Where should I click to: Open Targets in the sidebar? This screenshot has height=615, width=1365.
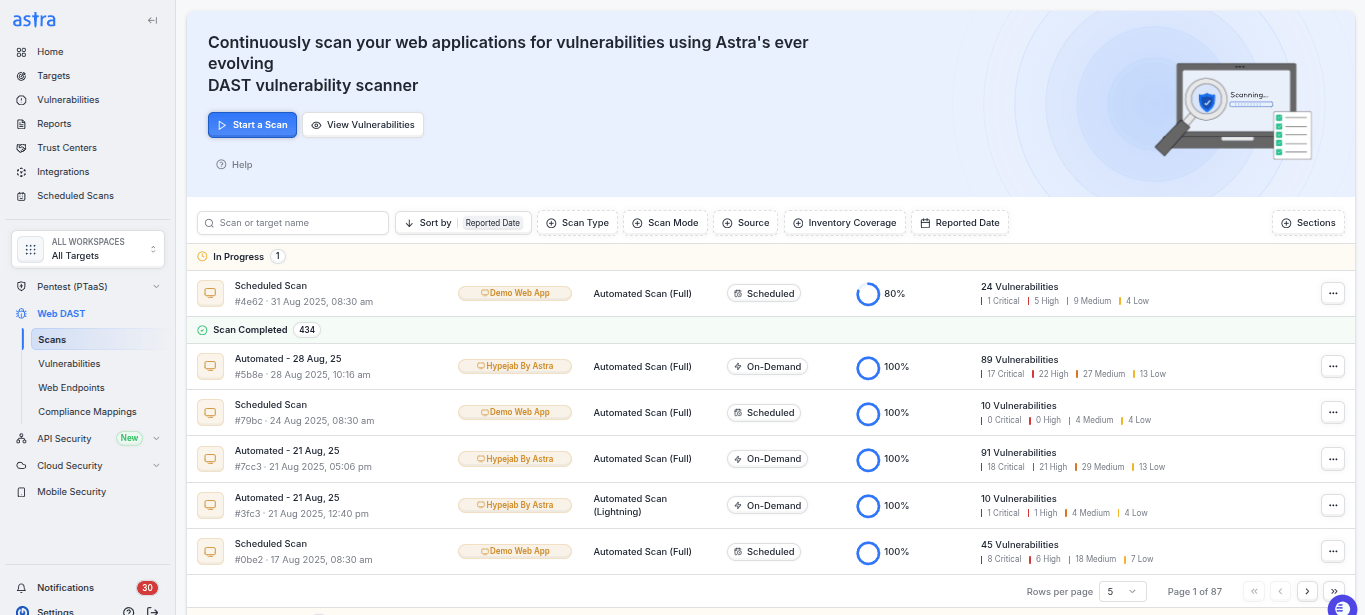click(x=53, y=76)
